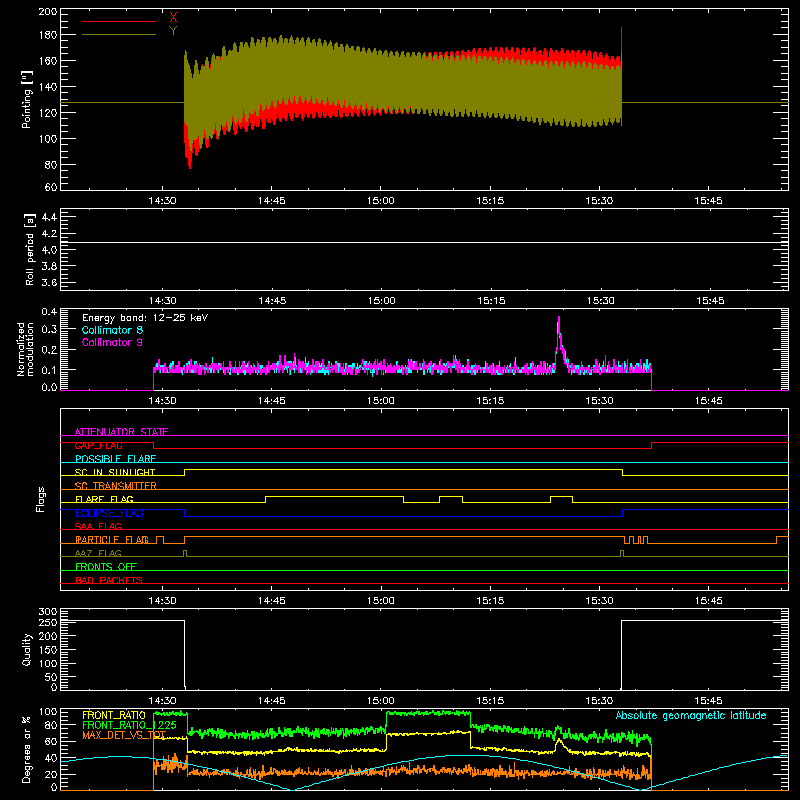Select the 'X' legend label in Pointing plot
This screenshot has height=800, width=800.
coord(173,18)
